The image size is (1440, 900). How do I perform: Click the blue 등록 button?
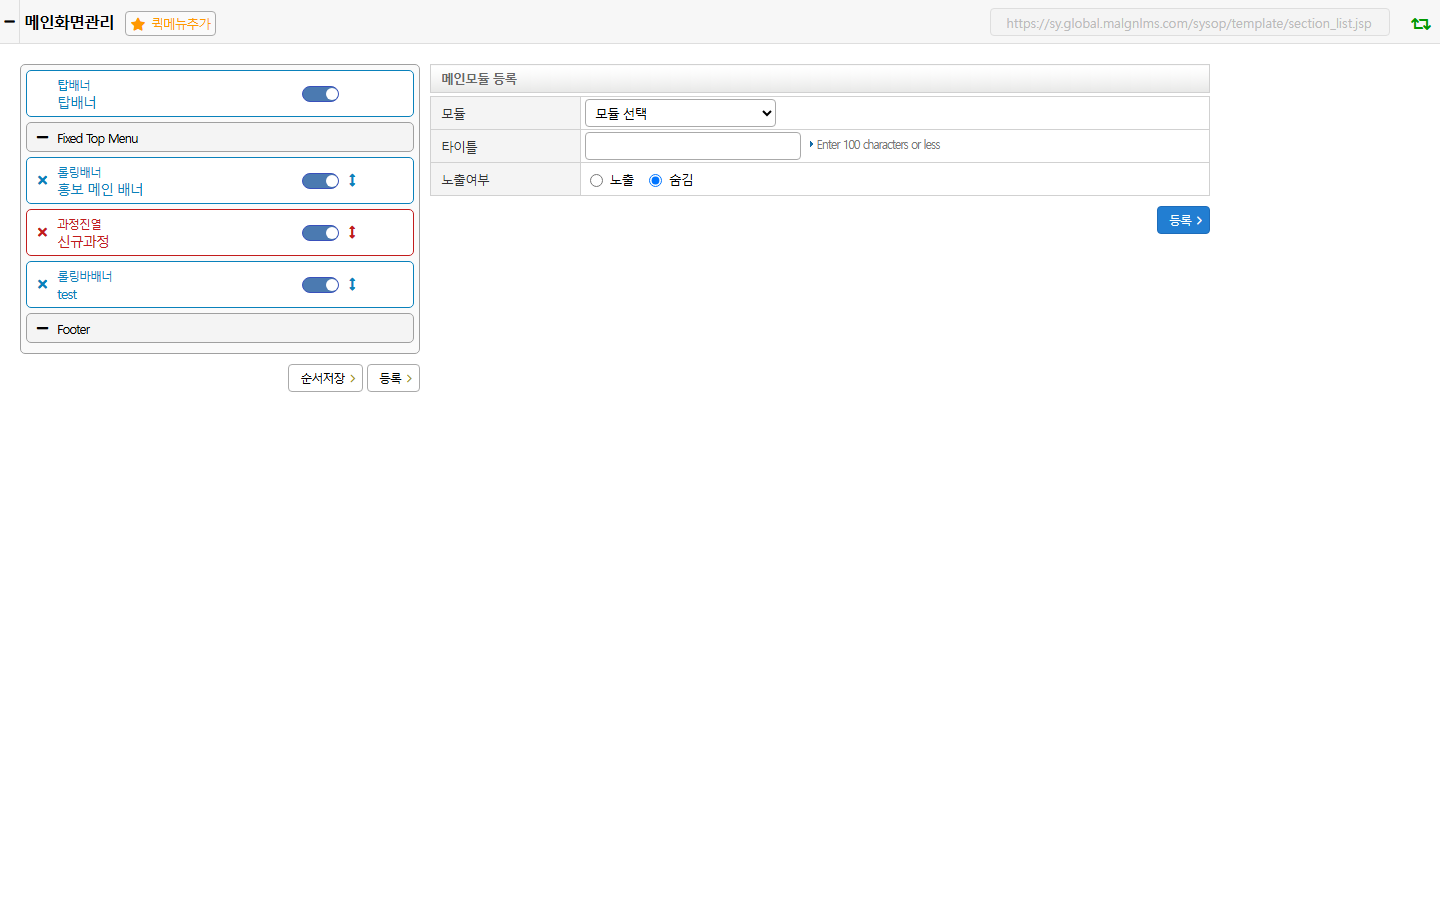[x=1183, y=220]
